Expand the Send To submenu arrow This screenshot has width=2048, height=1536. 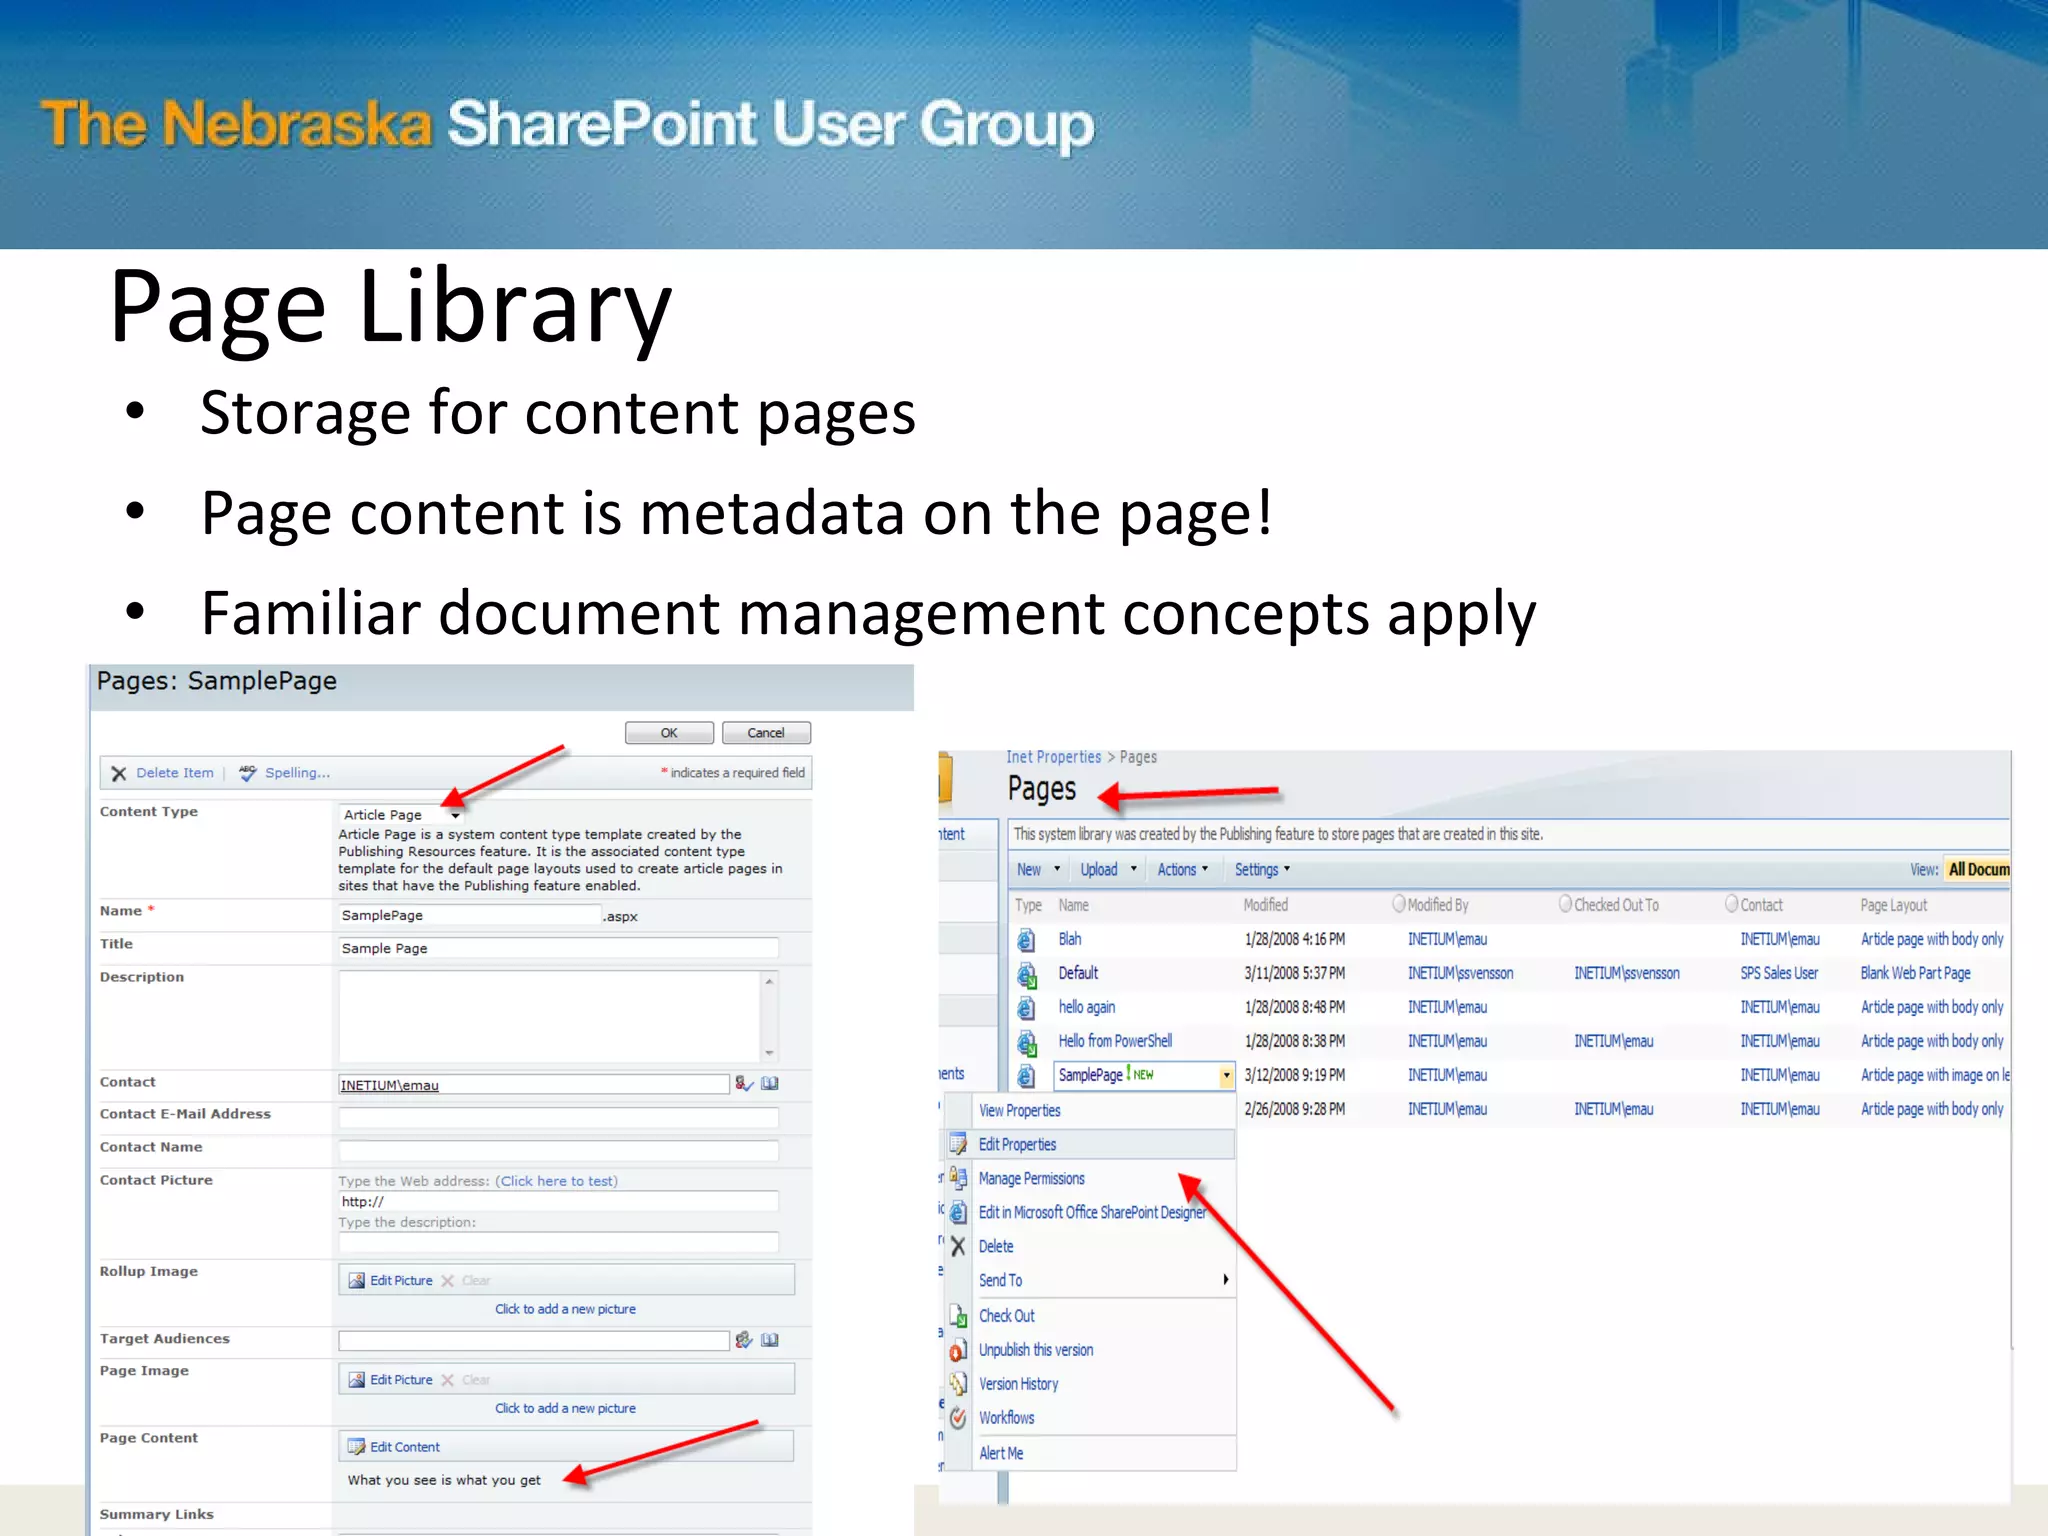pos(1225,1280)
